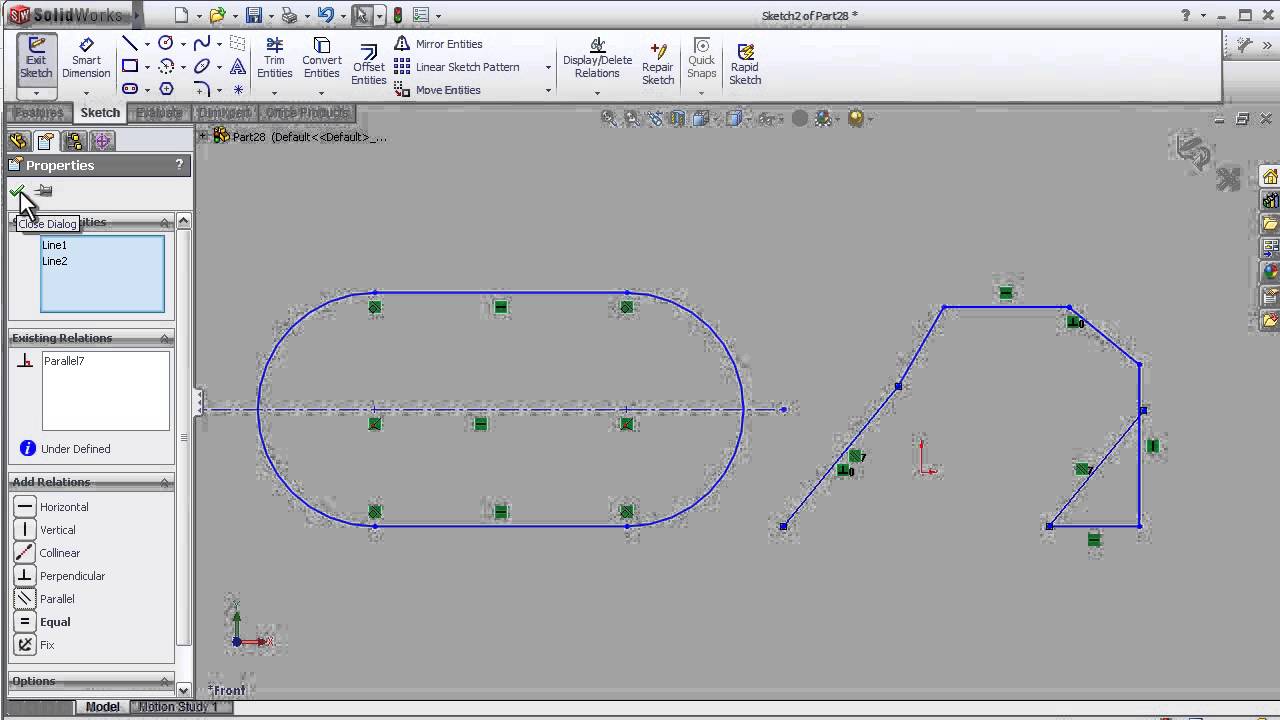Add Vertical relation
Image resolution: width=1280 pixels, height=720 pixels.
tap(45, 530)
